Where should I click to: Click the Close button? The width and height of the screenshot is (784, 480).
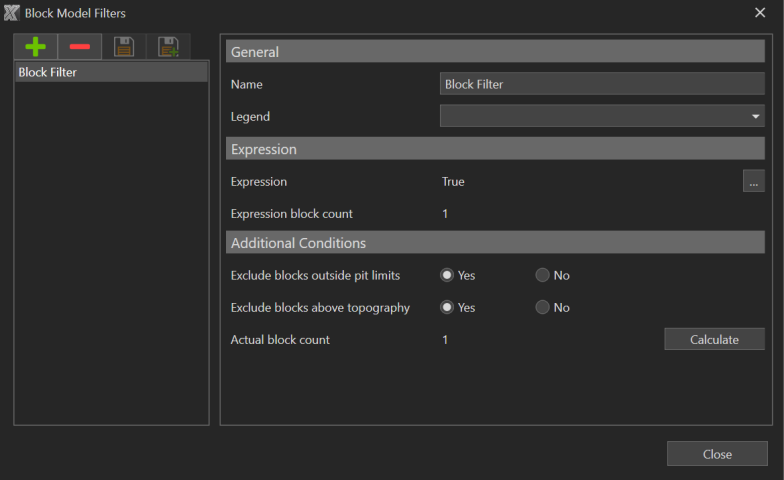(717, 454)
